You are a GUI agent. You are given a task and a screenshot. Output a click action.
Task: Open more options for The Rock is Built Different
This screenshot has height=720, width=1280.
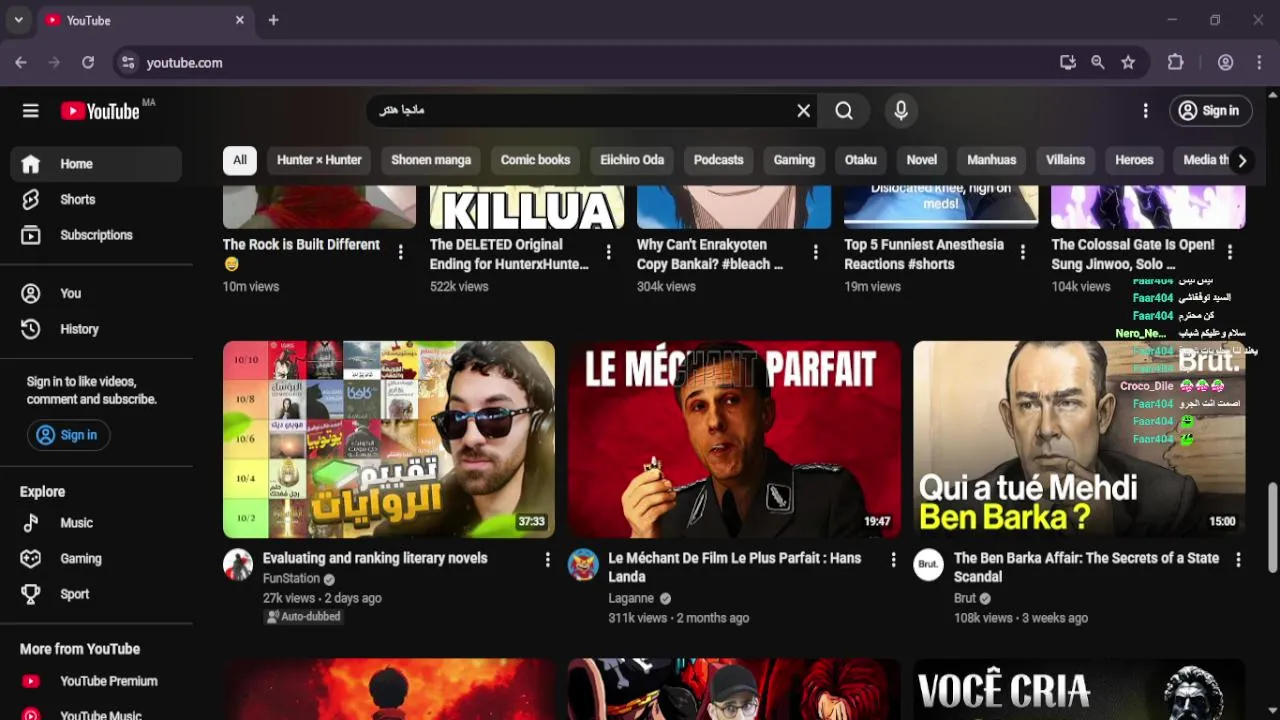pos(401,253)
